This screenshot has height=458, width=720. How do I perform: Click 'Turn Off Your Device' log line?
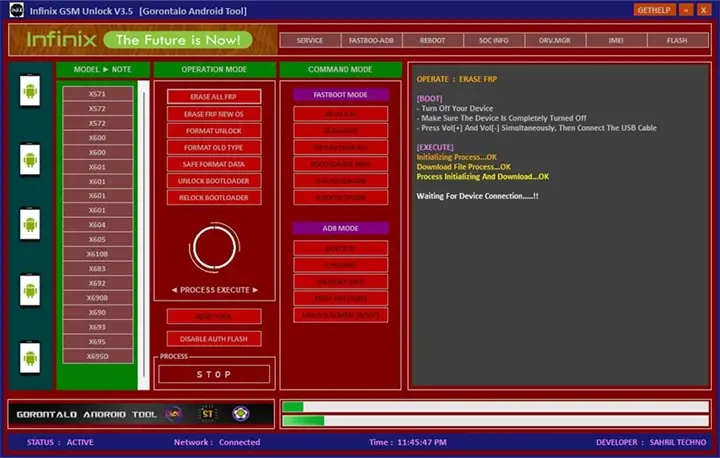click(x=457, y=108)
